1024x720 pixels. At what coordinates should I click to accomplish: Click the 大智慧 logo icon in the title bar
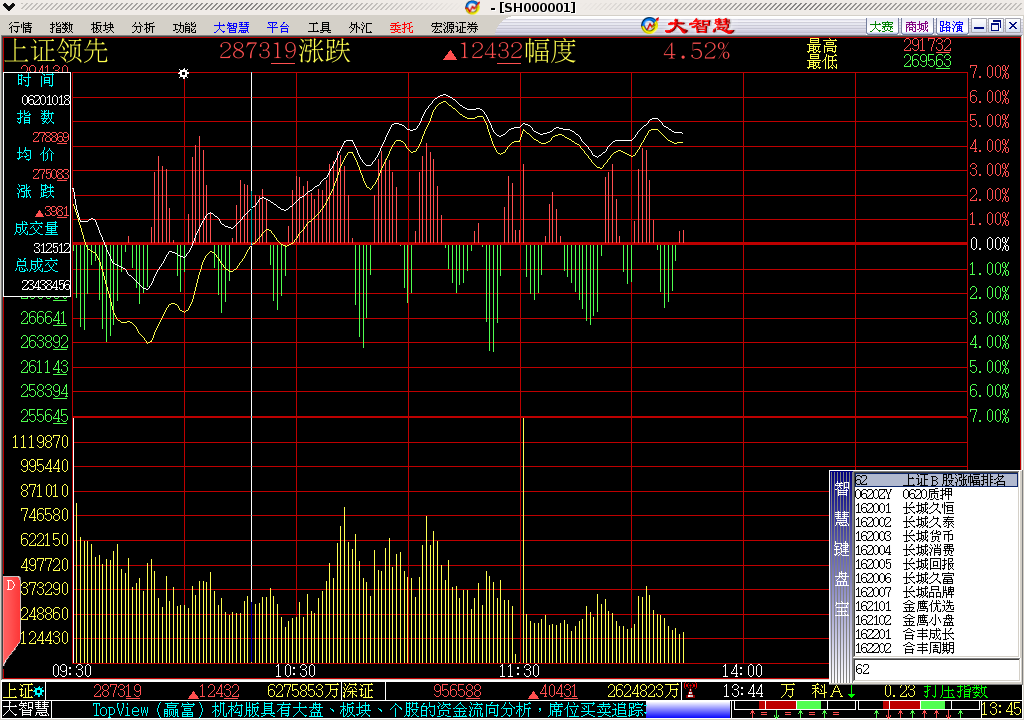[473, 7]
